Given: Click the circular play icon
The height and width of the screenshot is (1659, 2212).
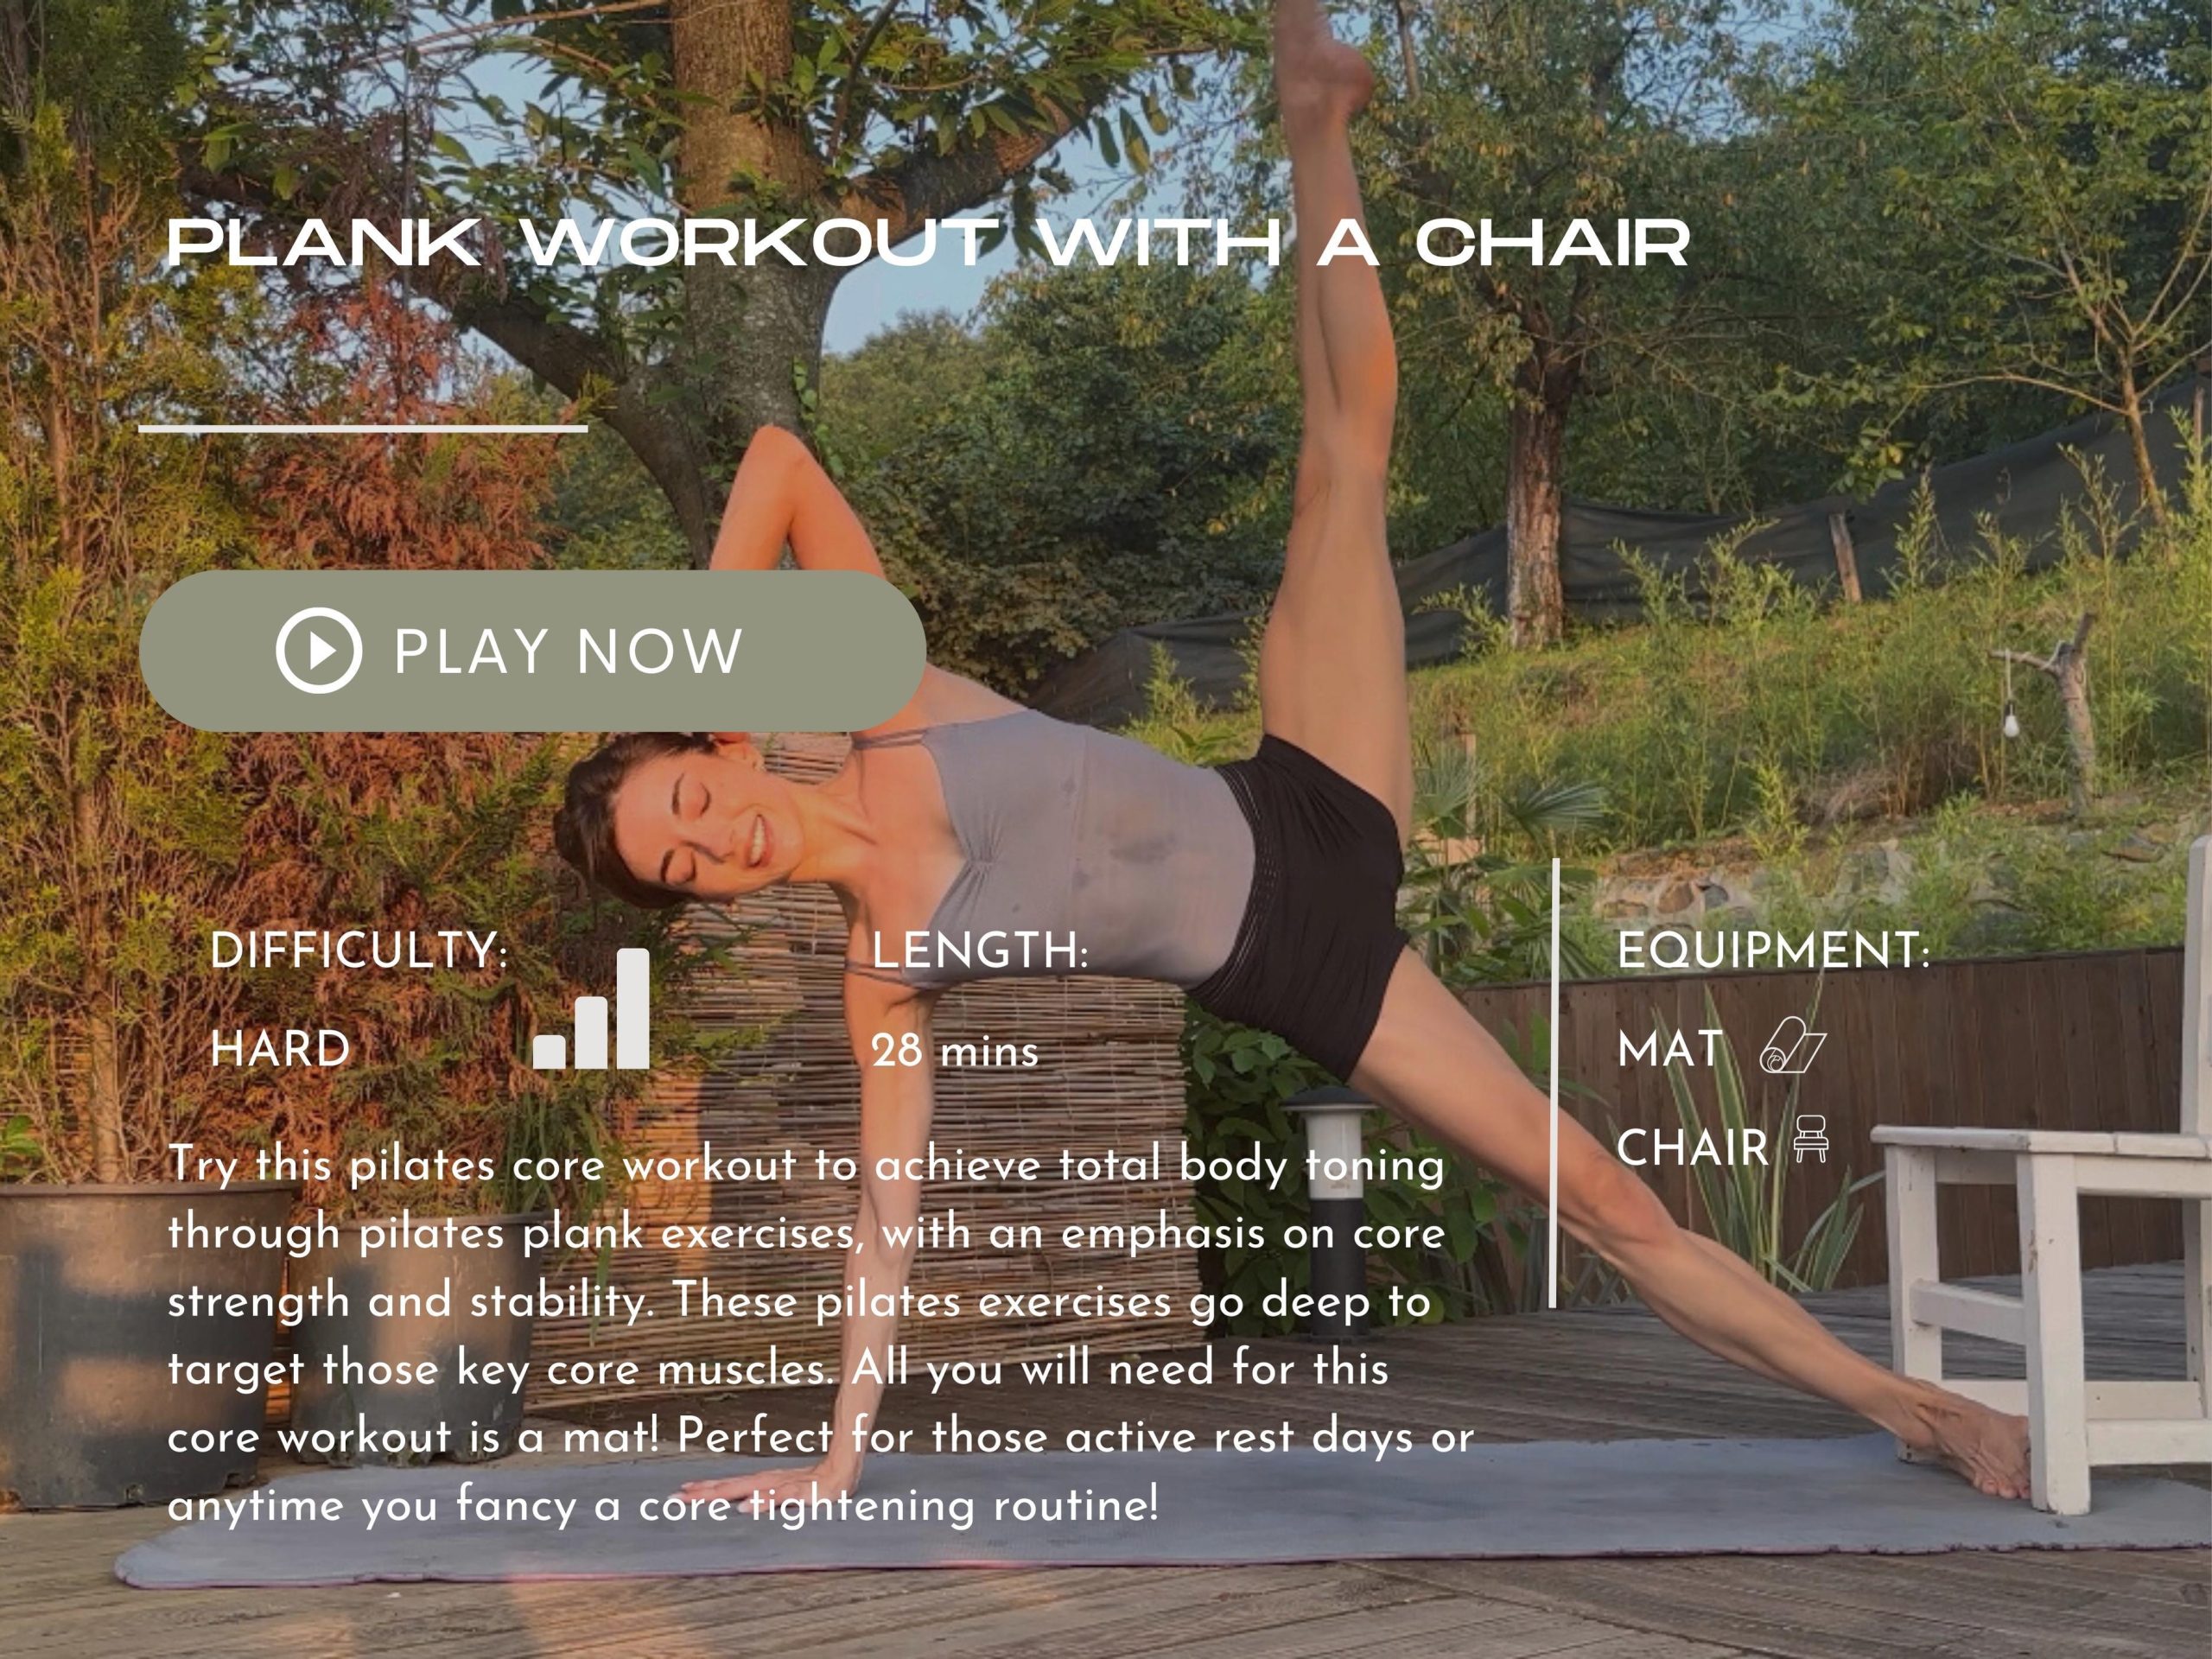Looking at the screenshot, I should [x=318, y=650].
